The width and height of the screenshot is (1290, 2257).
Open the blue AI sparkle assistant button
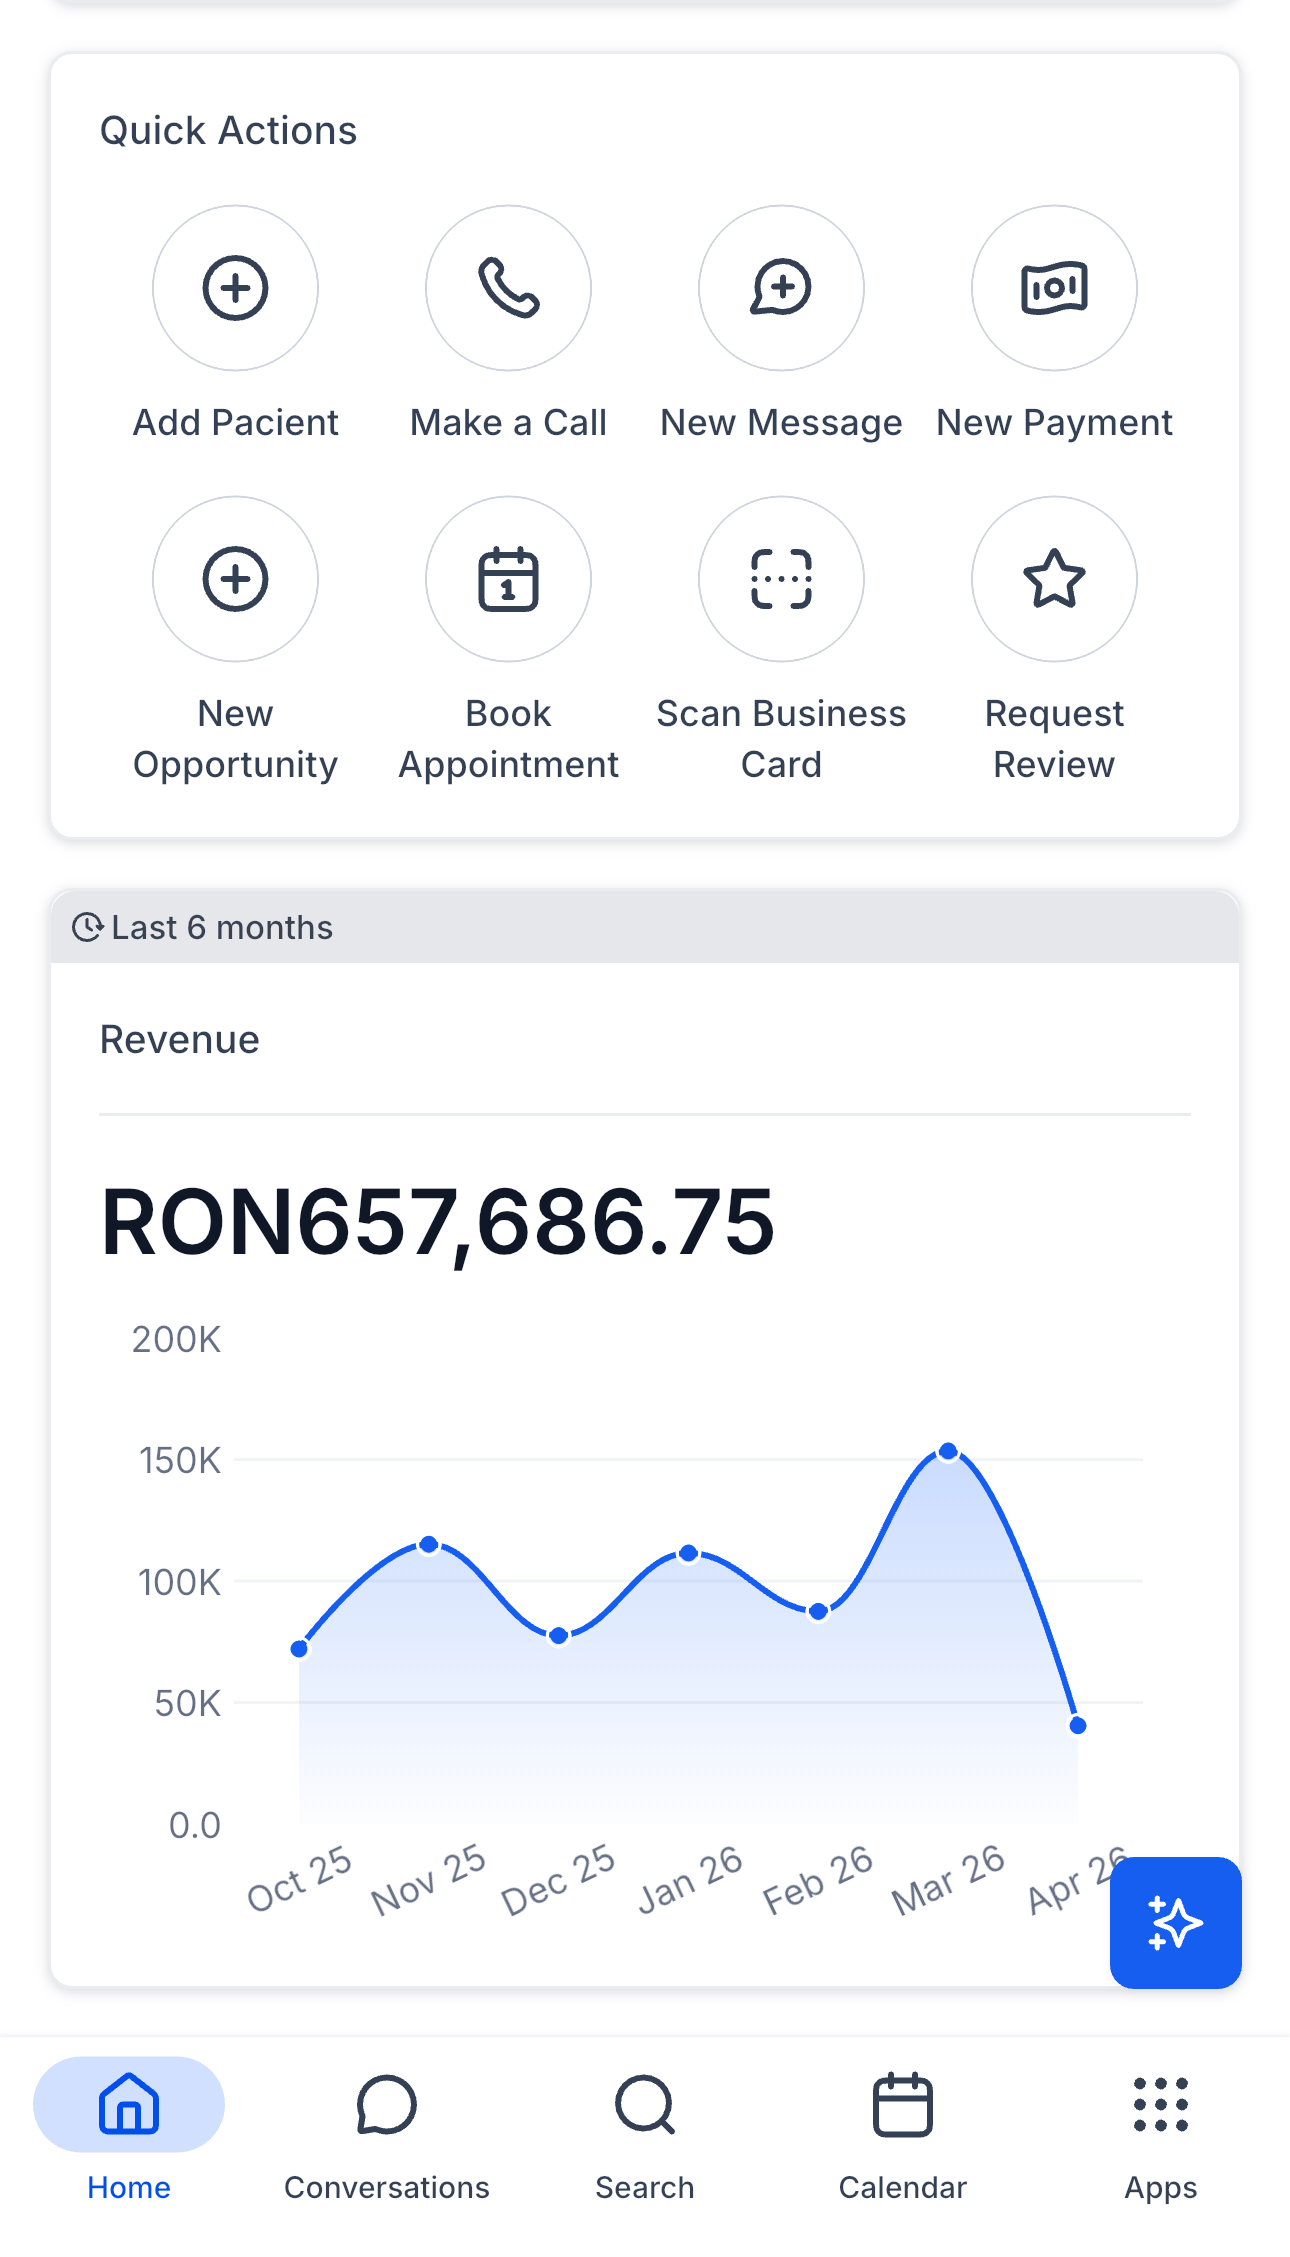(x=1175, y=1922)
